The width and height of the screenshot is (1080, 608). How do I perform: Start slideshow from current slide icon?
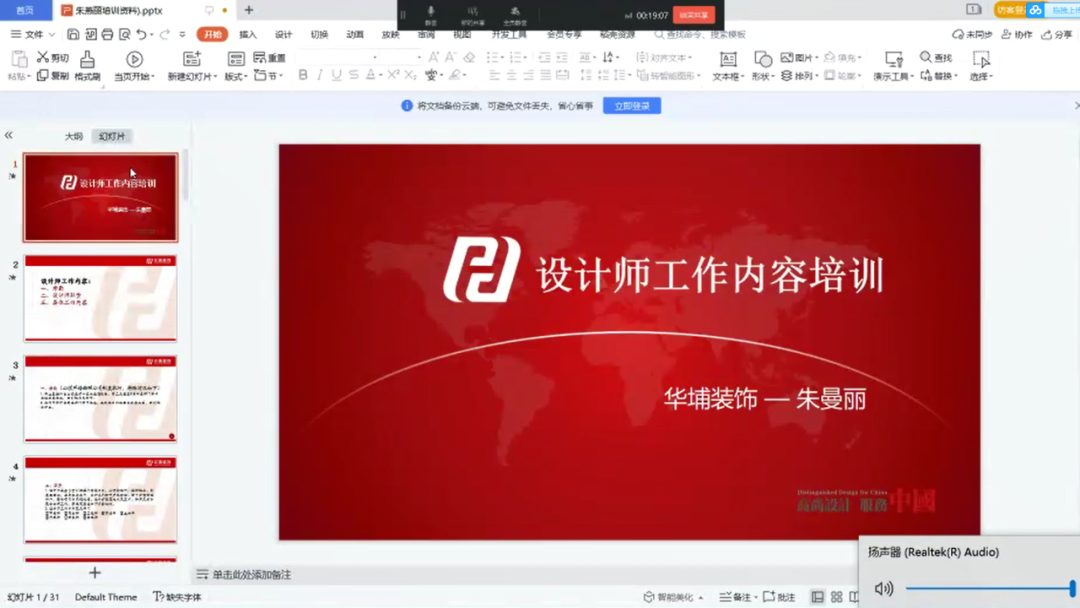[x=134, y=60]
